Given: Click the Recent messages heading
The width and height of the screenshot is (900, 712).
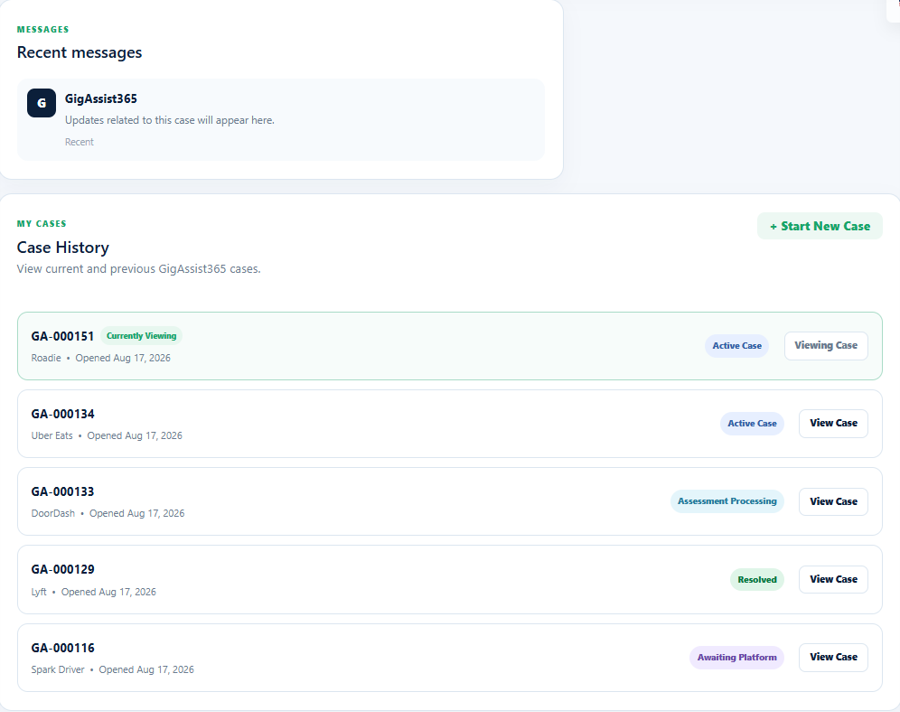Looking at the screenshot, I should pyautogui.click(x=79, y=52).
